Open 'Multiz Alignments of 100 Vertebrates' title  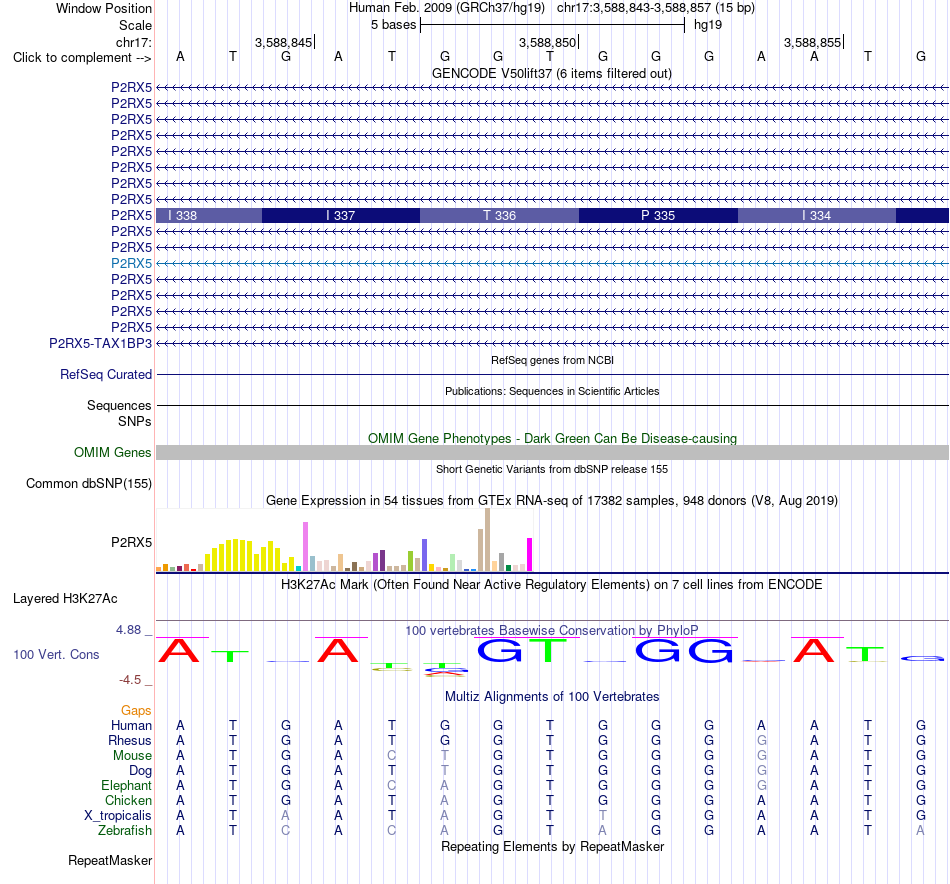pyautogui.click(x=552, y=696)
